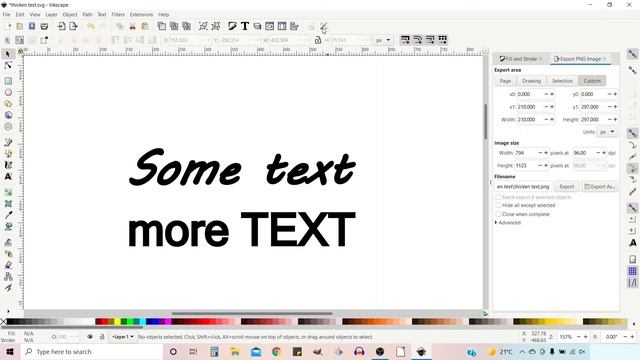640x360 pixels.
Task: Switch to Export PNG Image tab
Action: [x=580, y=59]
